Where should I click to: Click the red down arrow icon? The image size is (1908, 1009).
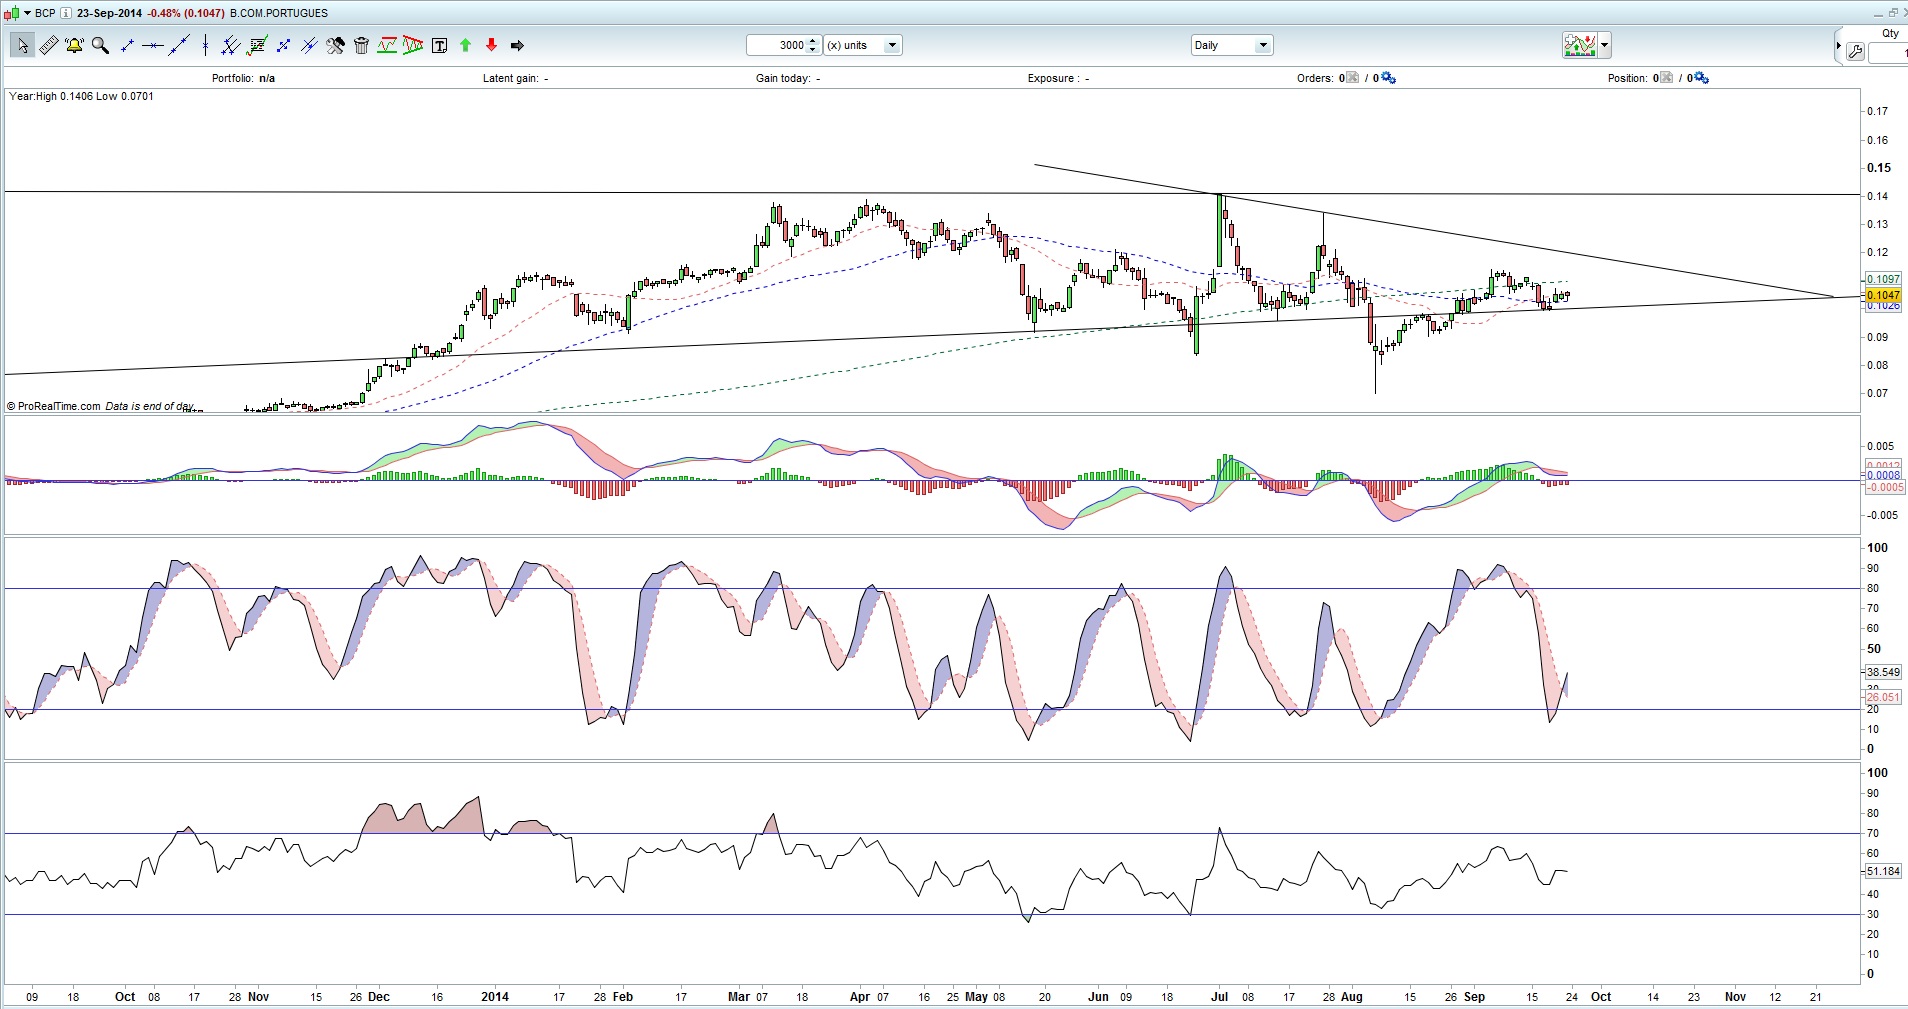pyautogui.click(x=491, y=45)
